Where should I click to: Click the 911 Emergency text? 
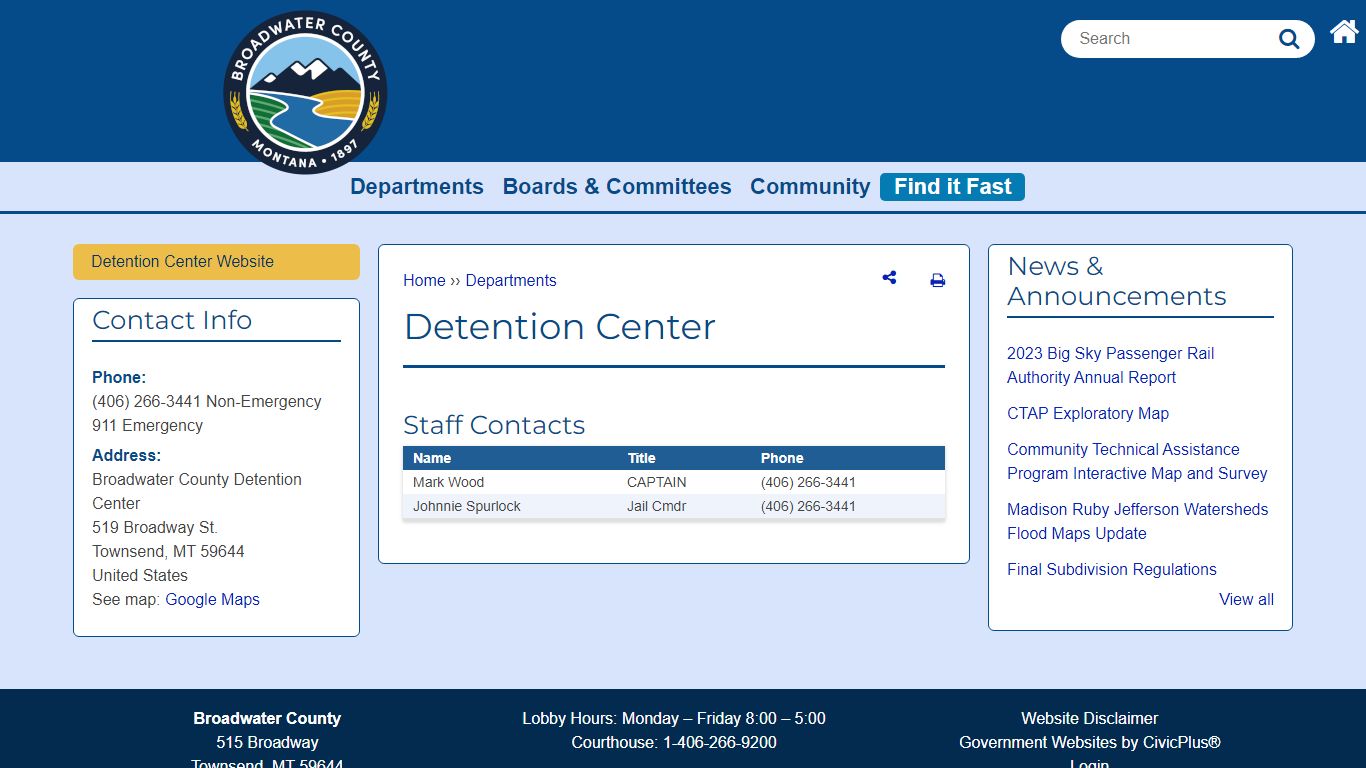(147, 426)
